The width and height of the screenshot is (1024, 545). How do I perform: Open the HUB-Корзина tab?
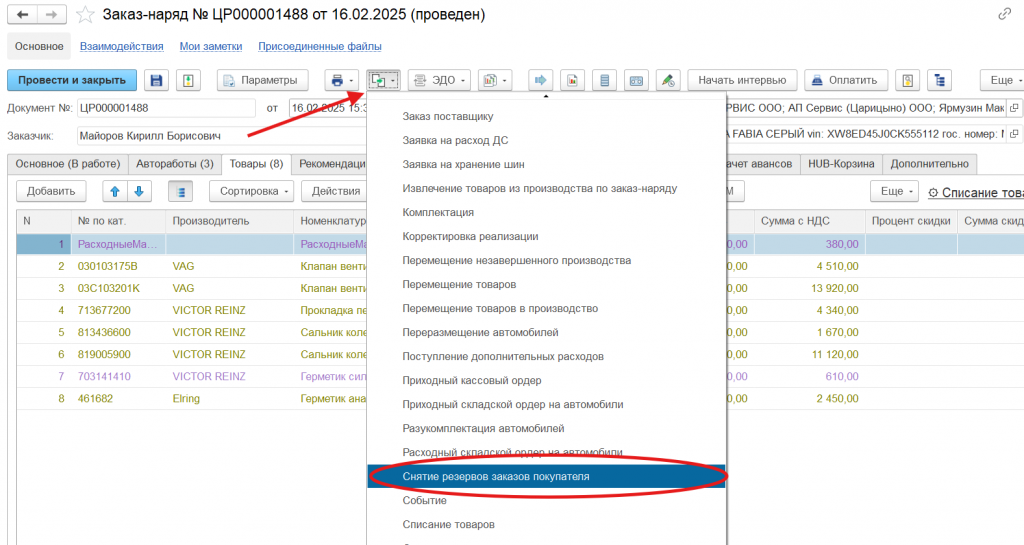pyautogui.click(x=840, y=164)
